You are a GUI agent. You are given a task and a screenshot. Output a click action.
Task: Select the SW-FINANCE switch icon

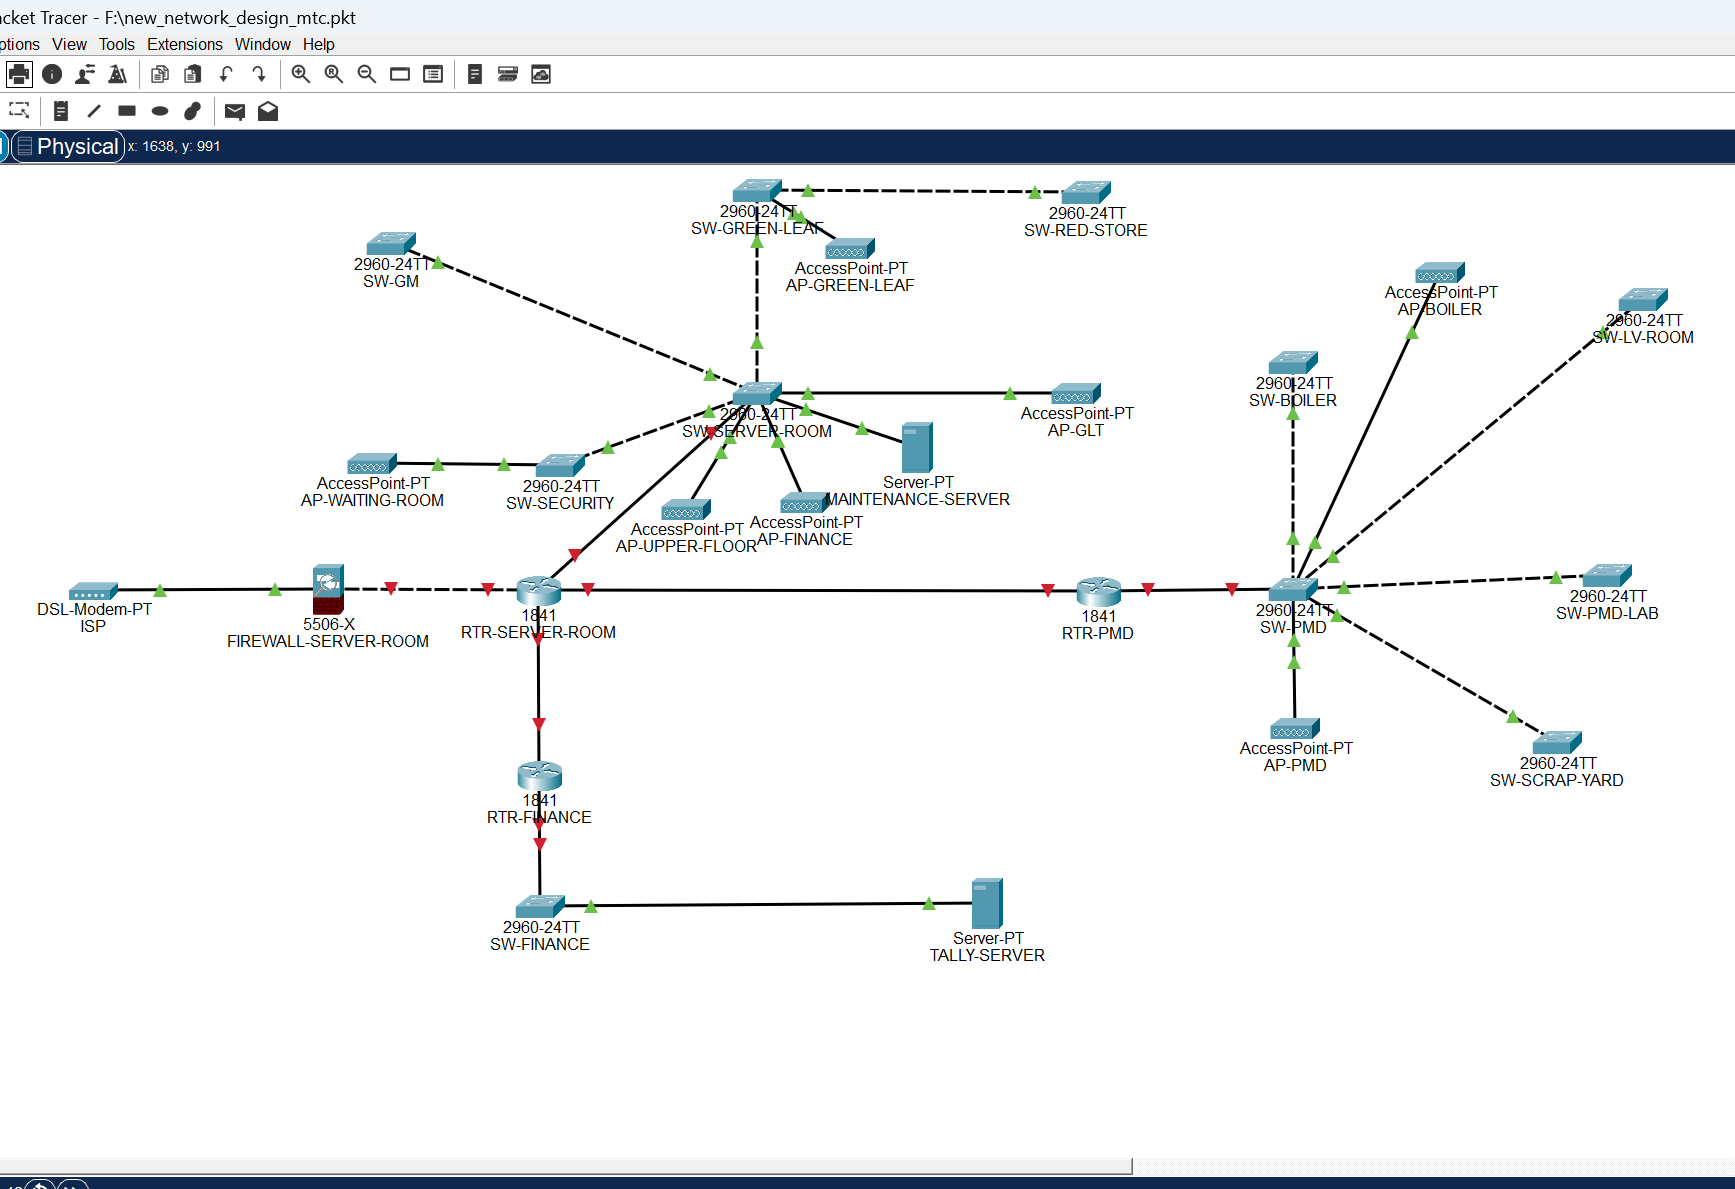tap(540, 906)
